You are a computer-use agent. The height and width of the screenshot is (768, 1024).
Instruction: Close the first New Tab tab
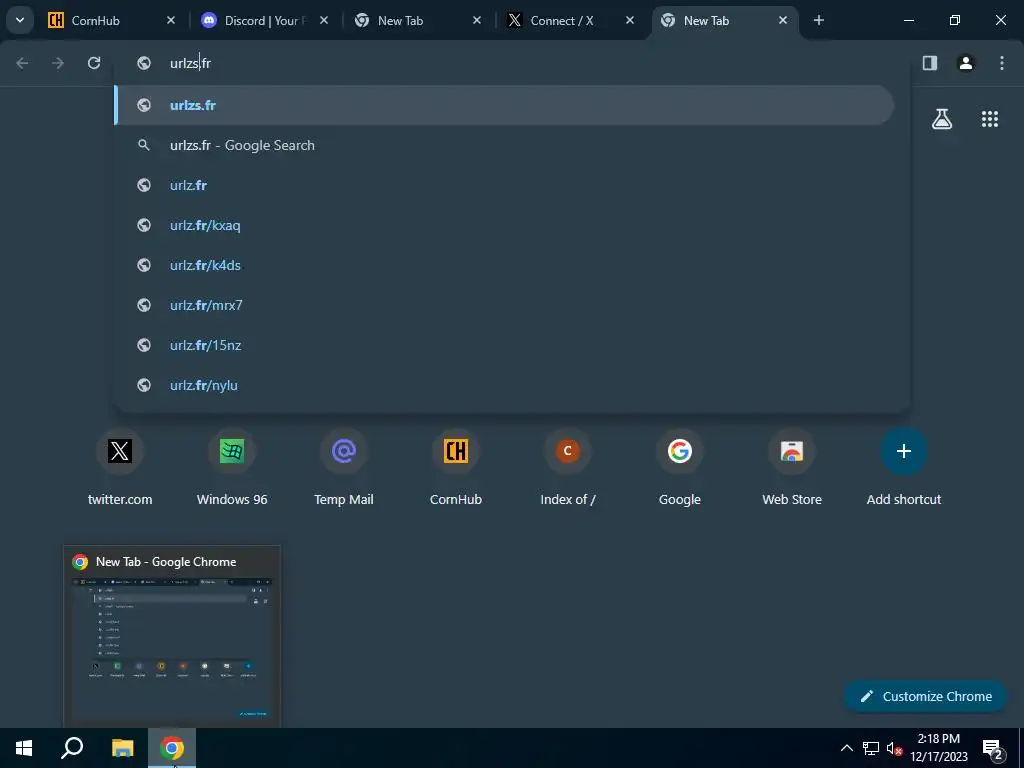pos(477,20)
